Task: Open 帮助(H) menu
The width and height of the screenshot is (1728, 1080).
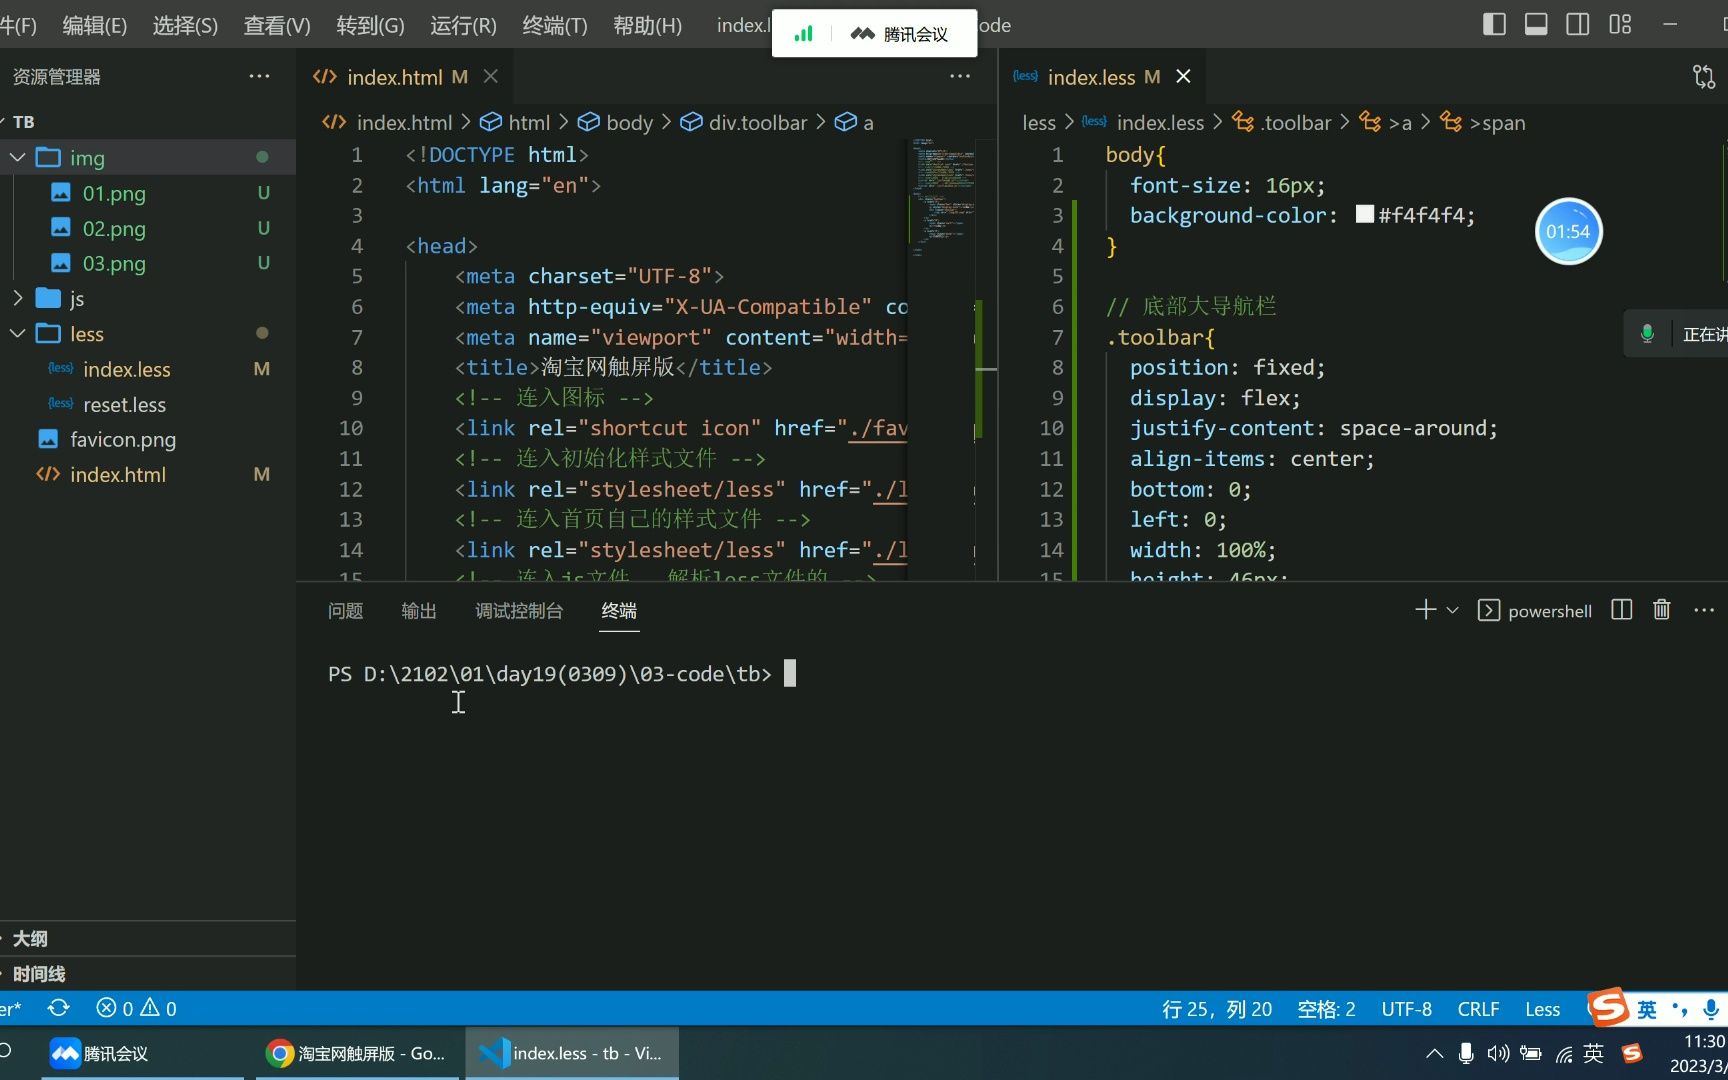Action: (647, 25)
